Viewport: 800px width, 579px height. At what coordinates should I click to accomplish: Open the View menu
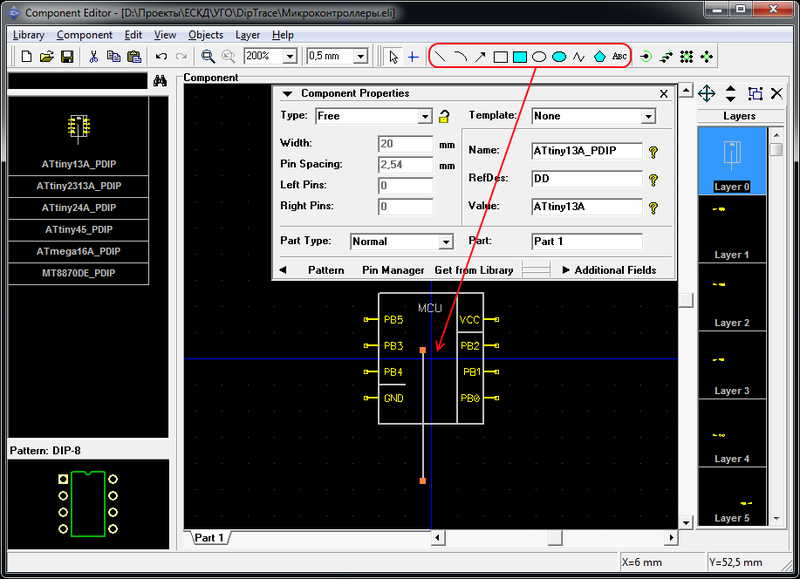[165, 35]
